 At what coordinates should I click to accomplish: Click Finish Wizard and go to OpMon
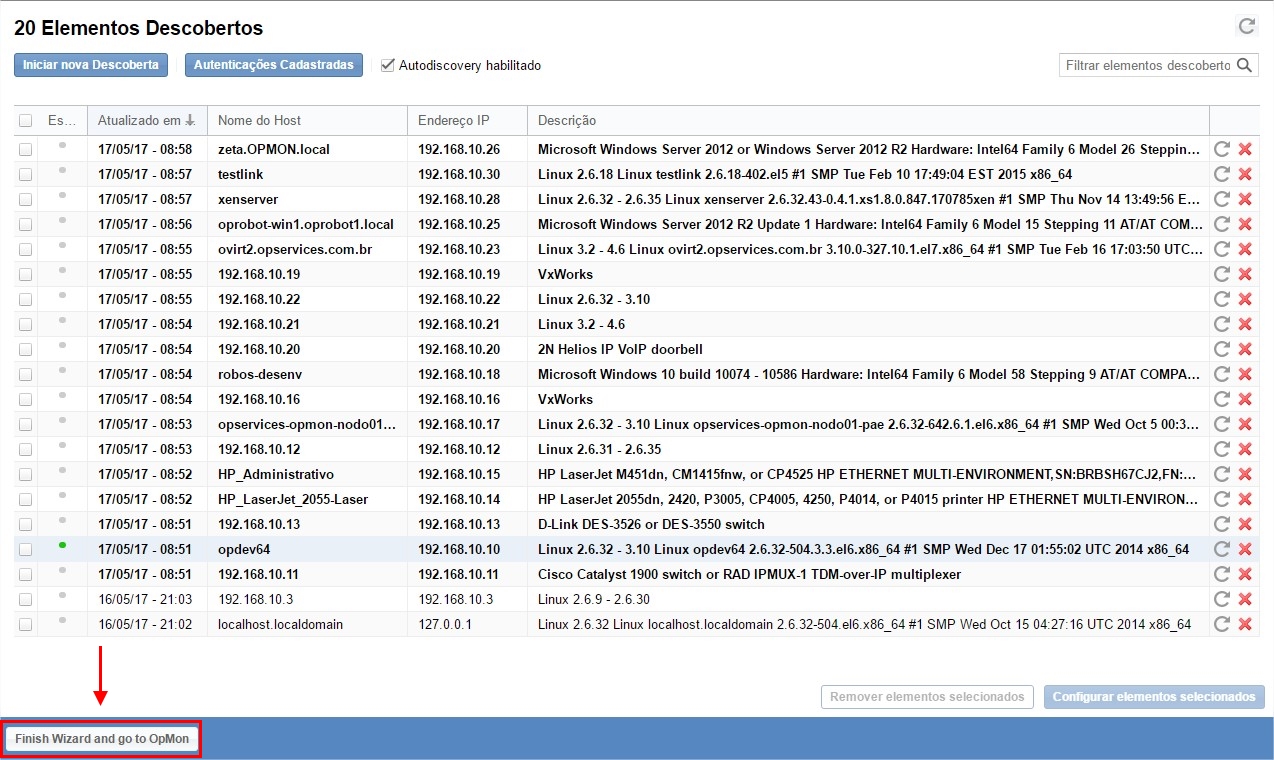click(102, 739)
